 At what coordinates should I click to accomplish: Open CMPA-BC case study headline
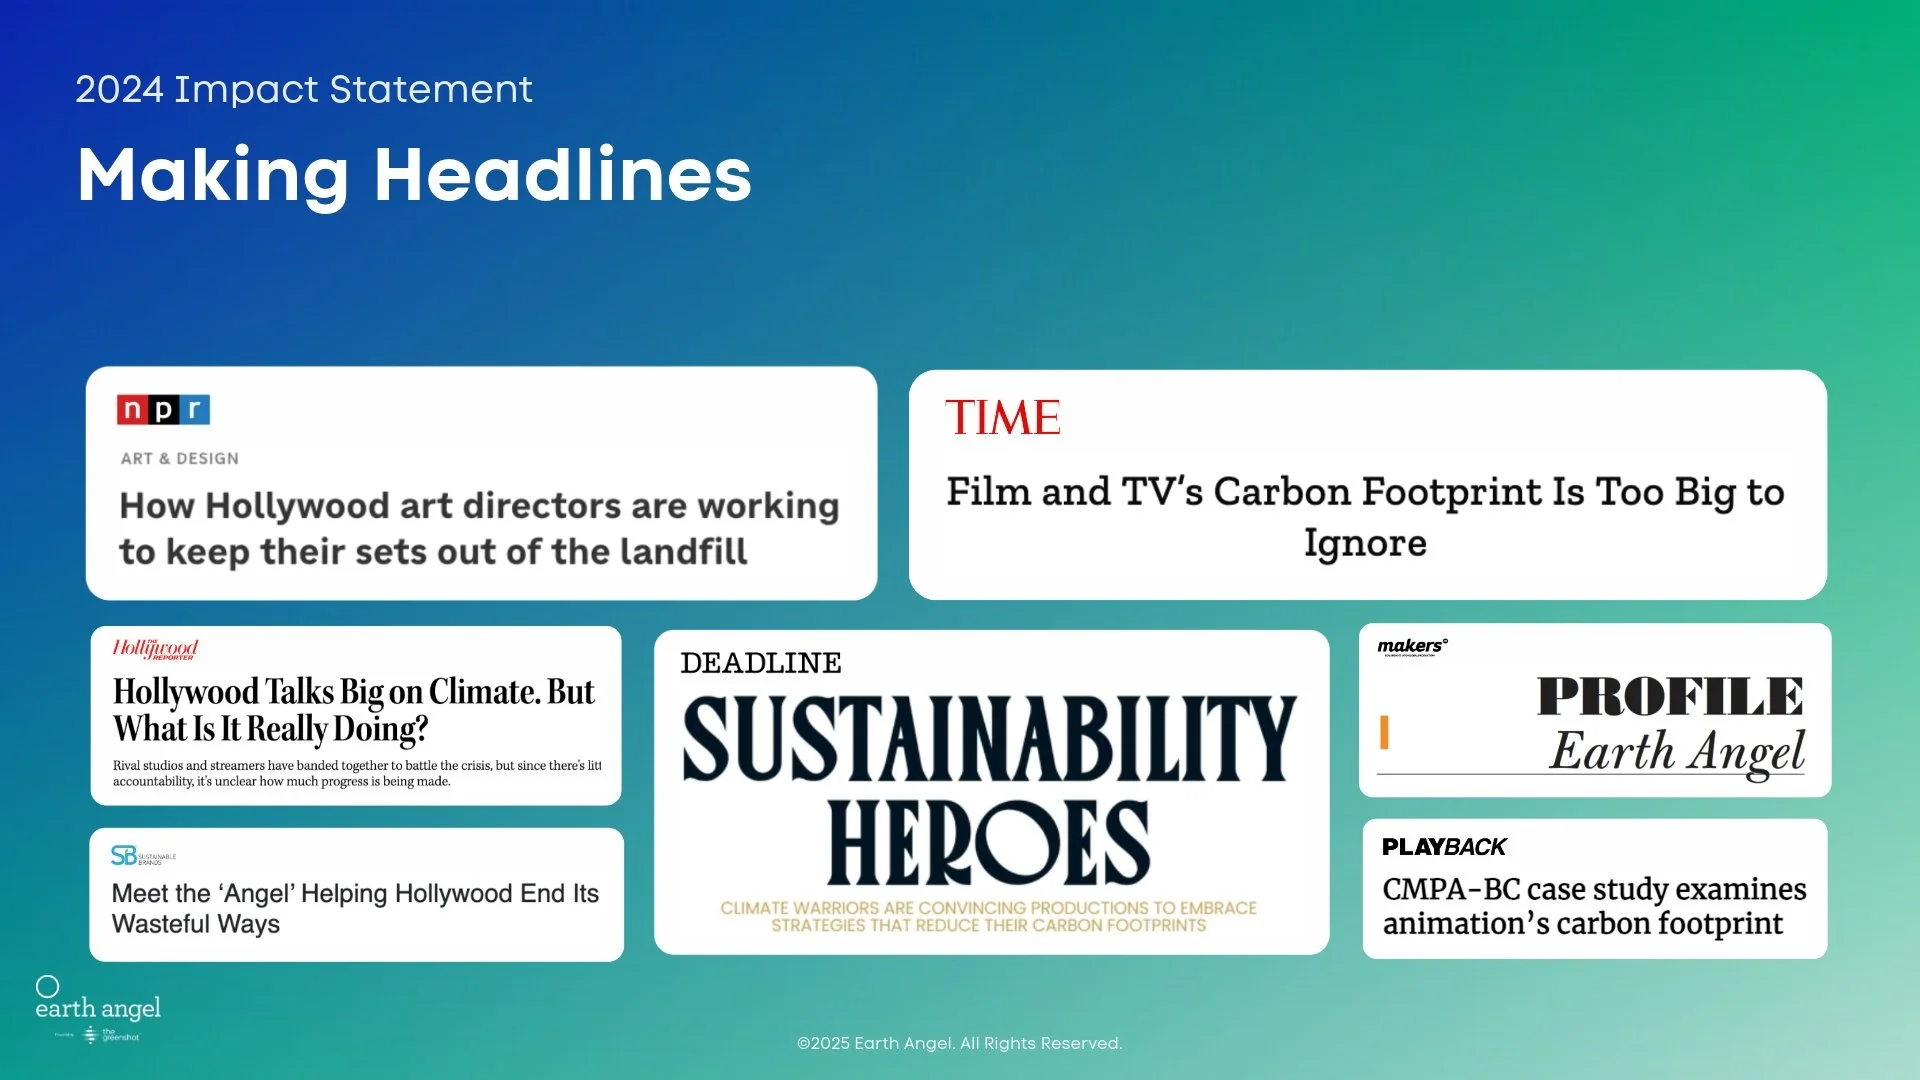tap(1593, 906)
